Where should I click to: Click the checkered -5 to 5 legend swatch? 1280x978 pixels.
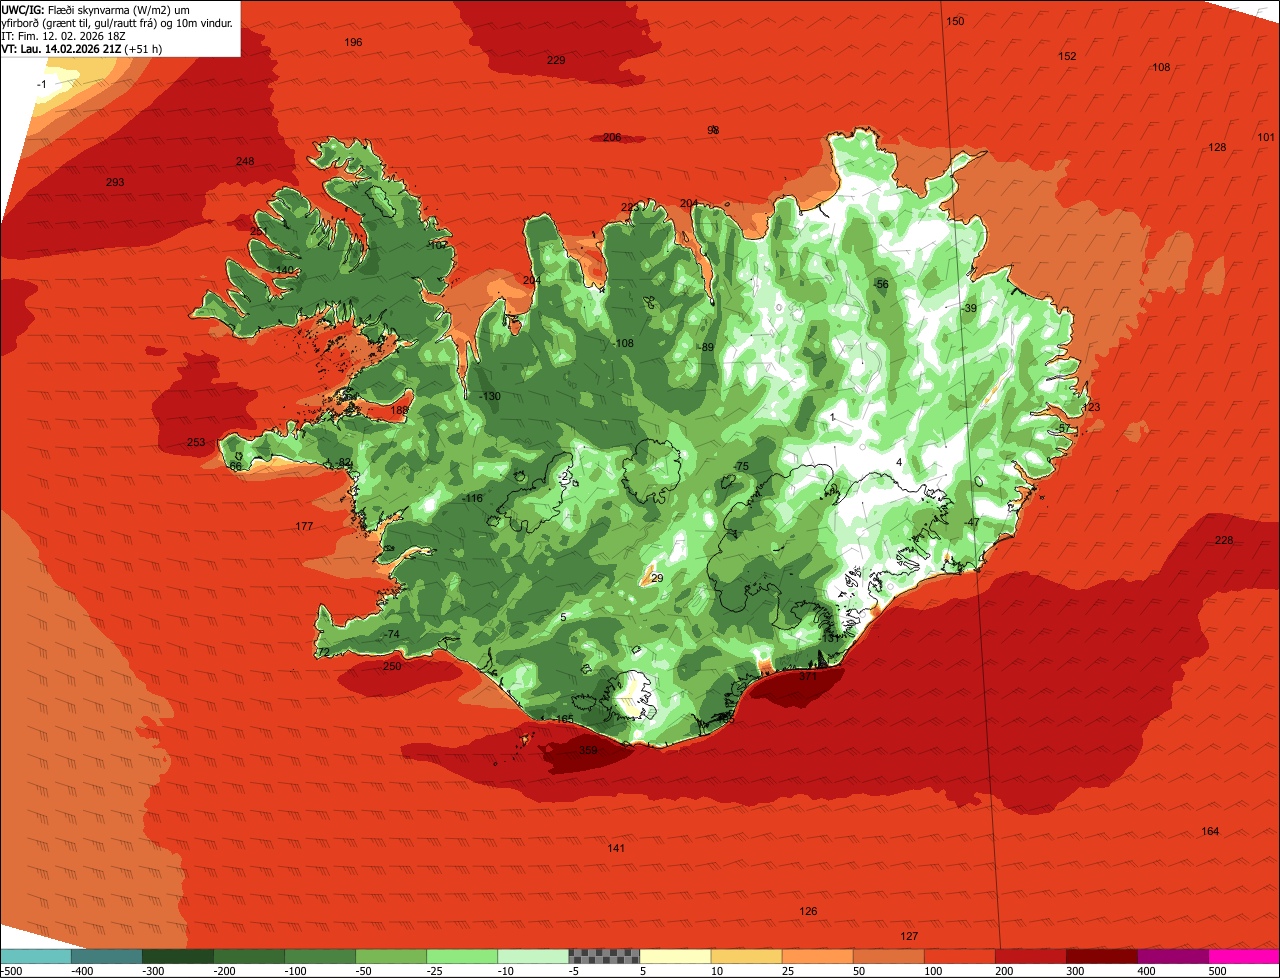(604, 956)
